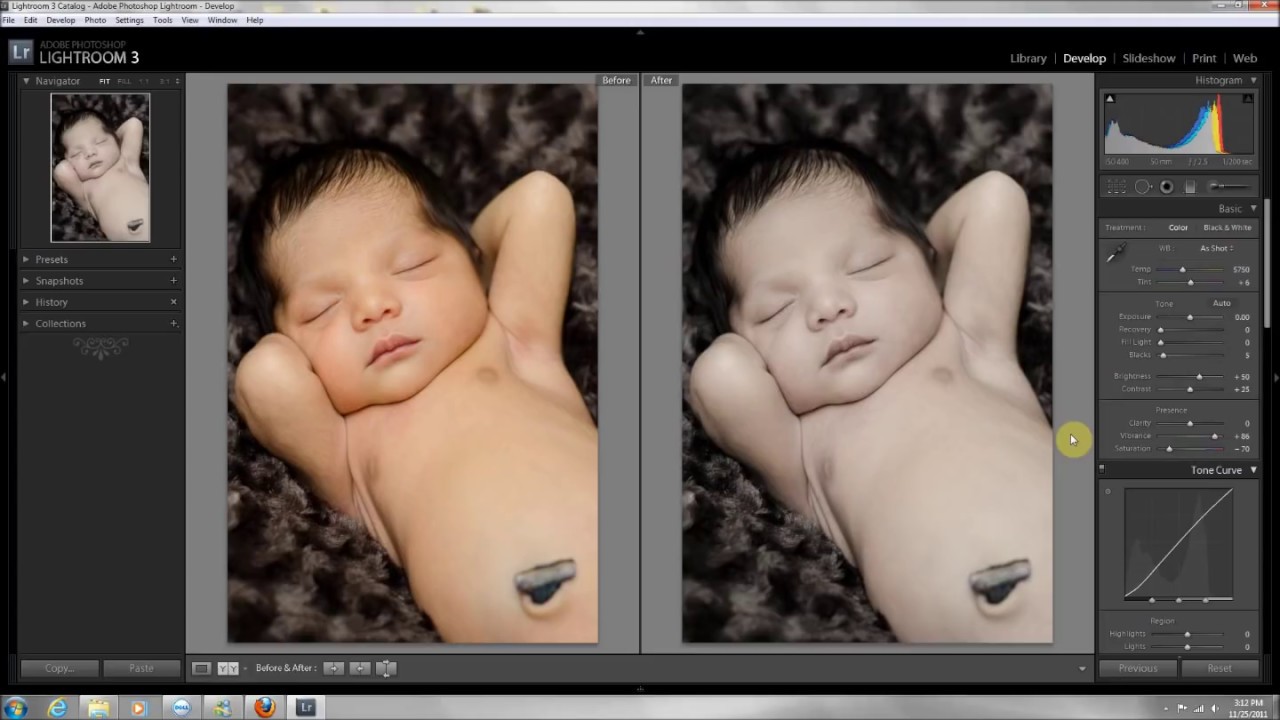Set treatment to Black & White
The width and height of the screenshot is (1280, 720).
1227,228
